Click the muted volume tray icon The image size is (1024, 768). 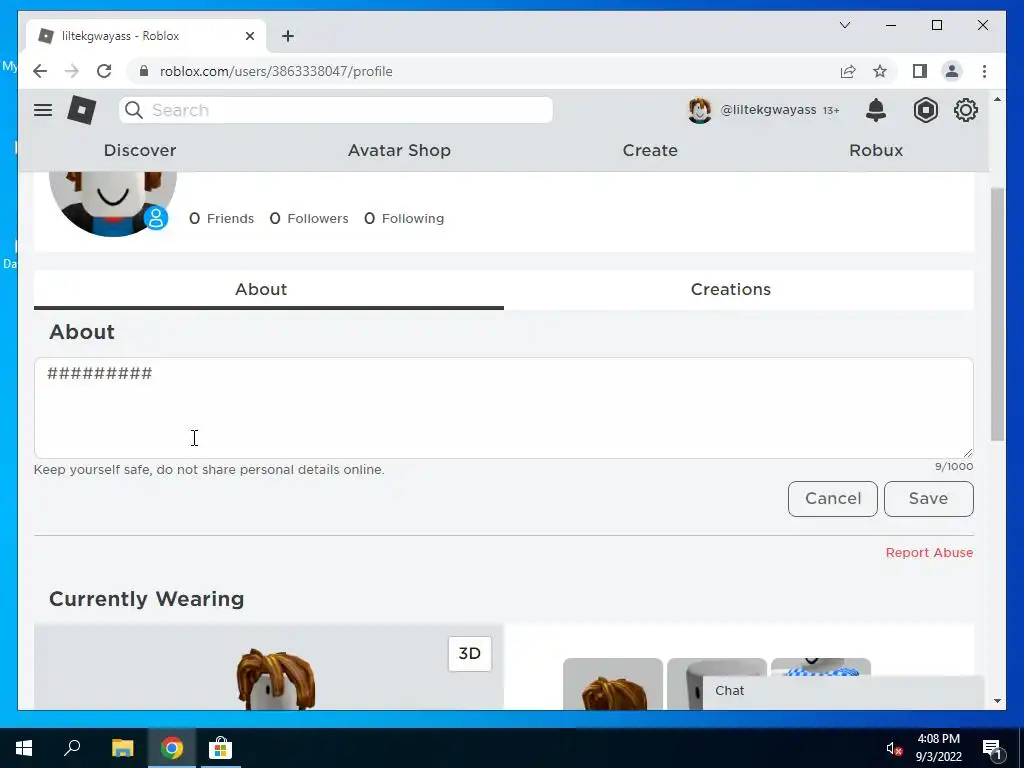tap(893, 748)
